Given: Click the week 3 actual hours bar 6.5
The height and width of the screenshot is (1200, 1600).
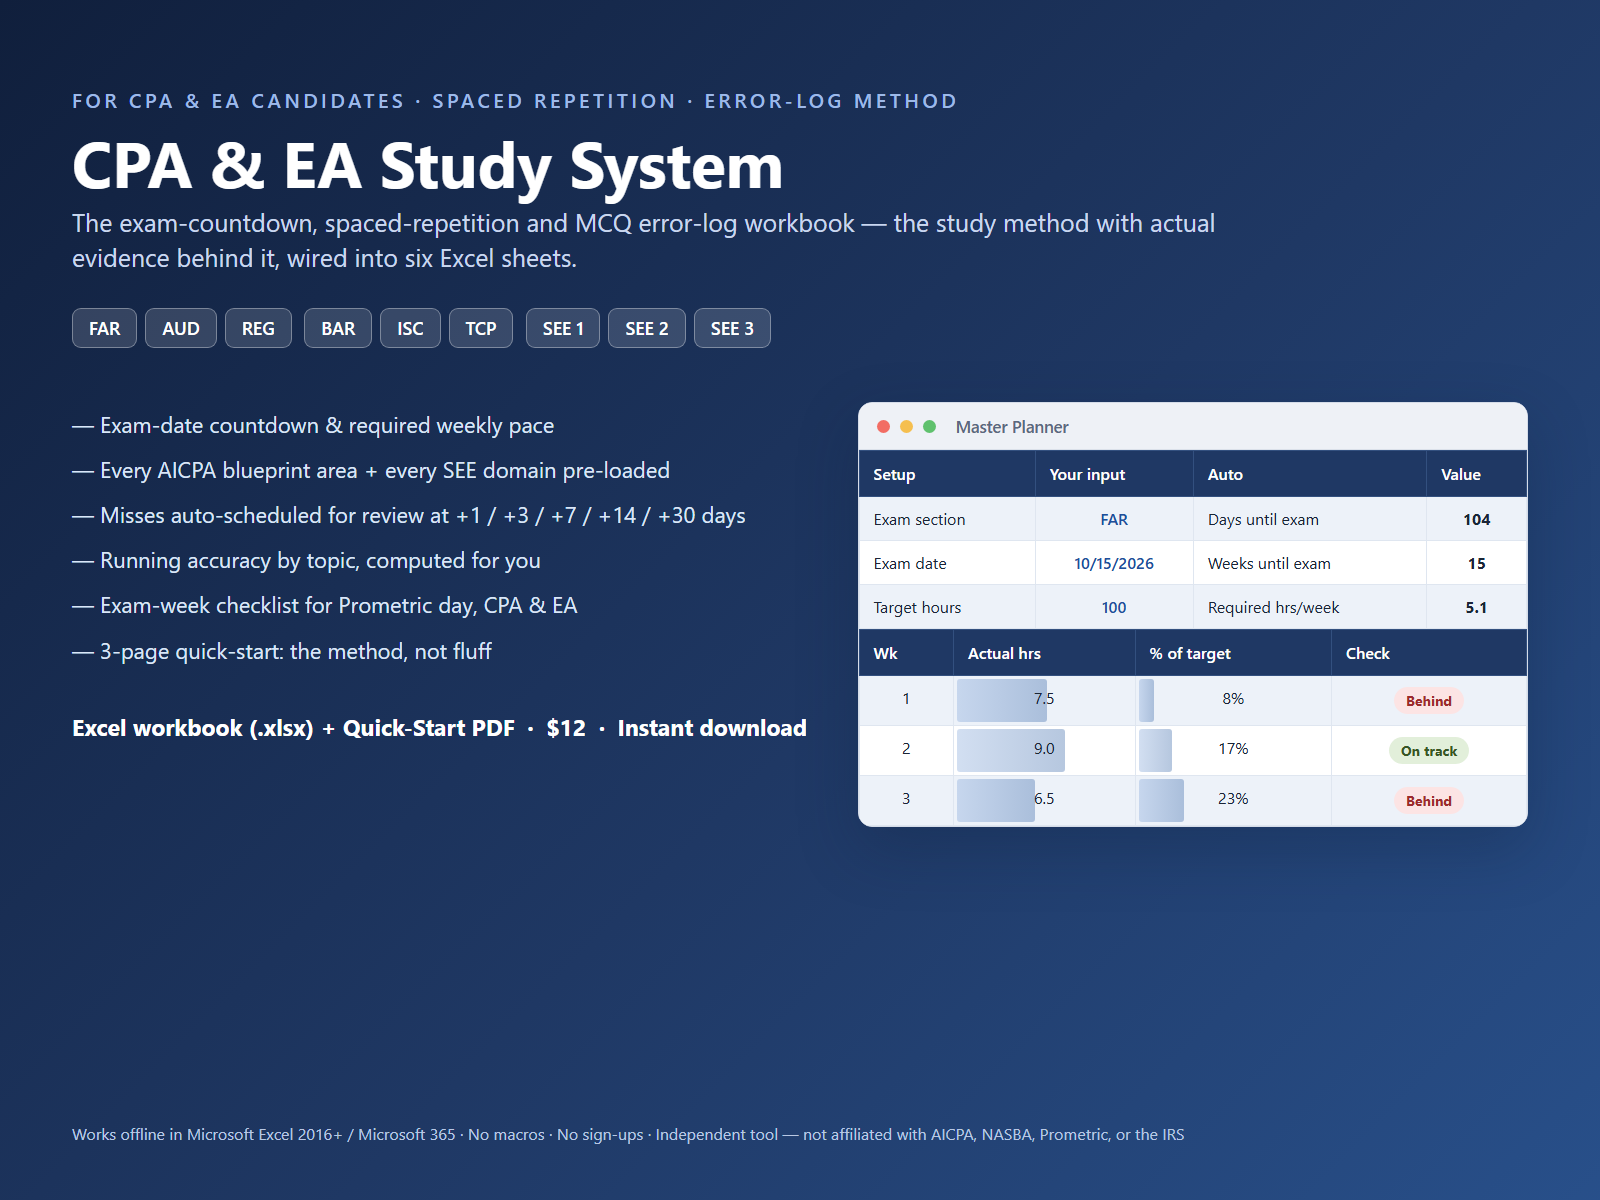Looking at the screenshot, I should 996,800.
